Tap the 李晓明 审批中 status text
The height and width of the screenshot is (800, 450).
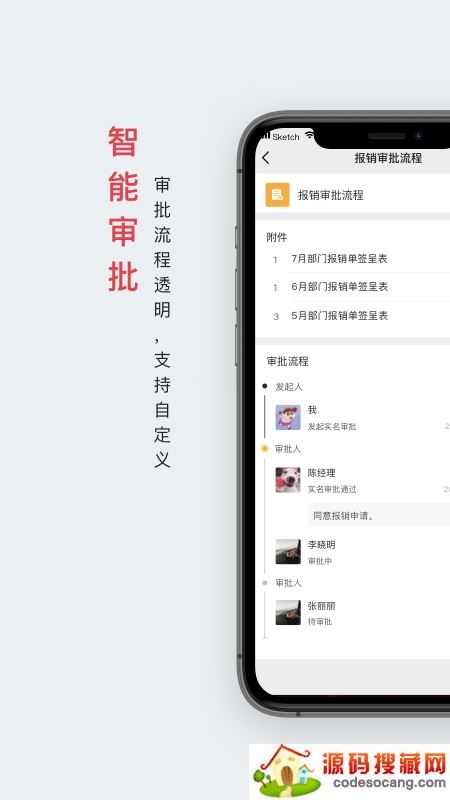click(320, 561)
